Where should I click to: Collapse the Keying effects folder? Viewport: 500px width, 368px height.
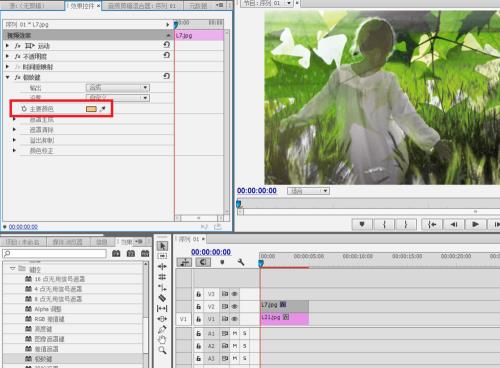pos(13,269)
